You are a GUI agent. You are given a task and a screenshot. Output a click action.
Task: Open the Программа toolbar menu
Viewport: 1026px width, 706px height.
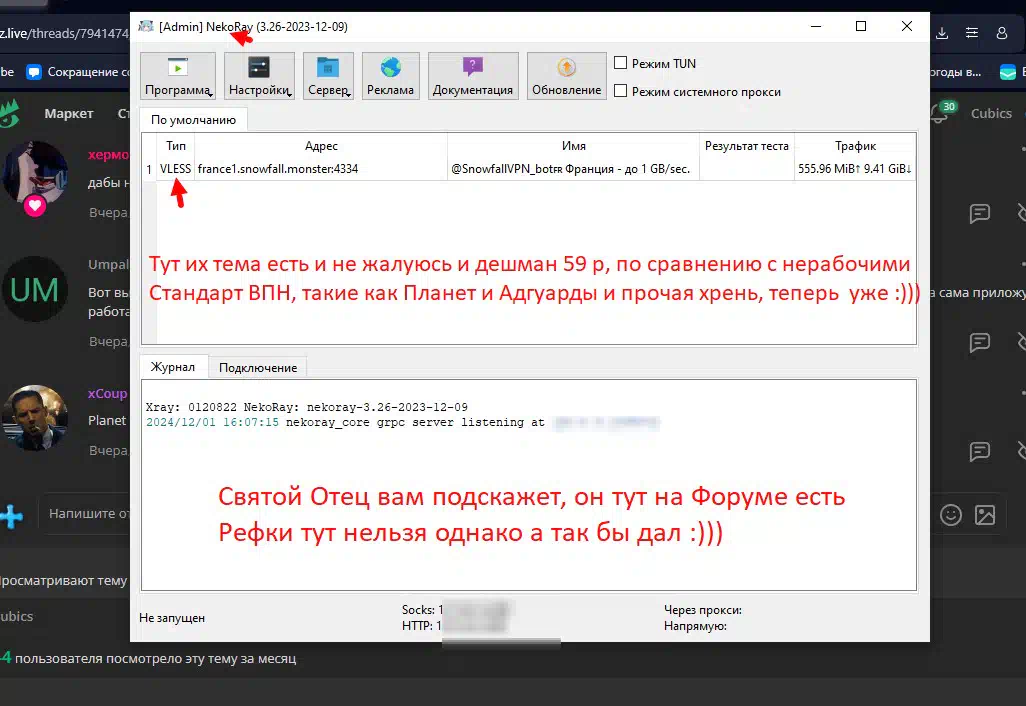(178, 76)
